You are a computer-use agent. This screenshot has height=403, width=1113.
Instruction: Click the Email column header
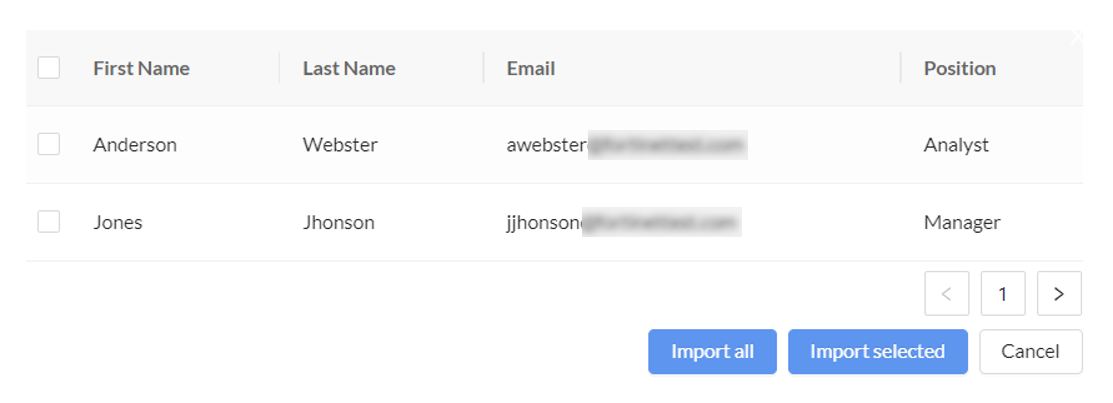531,69
